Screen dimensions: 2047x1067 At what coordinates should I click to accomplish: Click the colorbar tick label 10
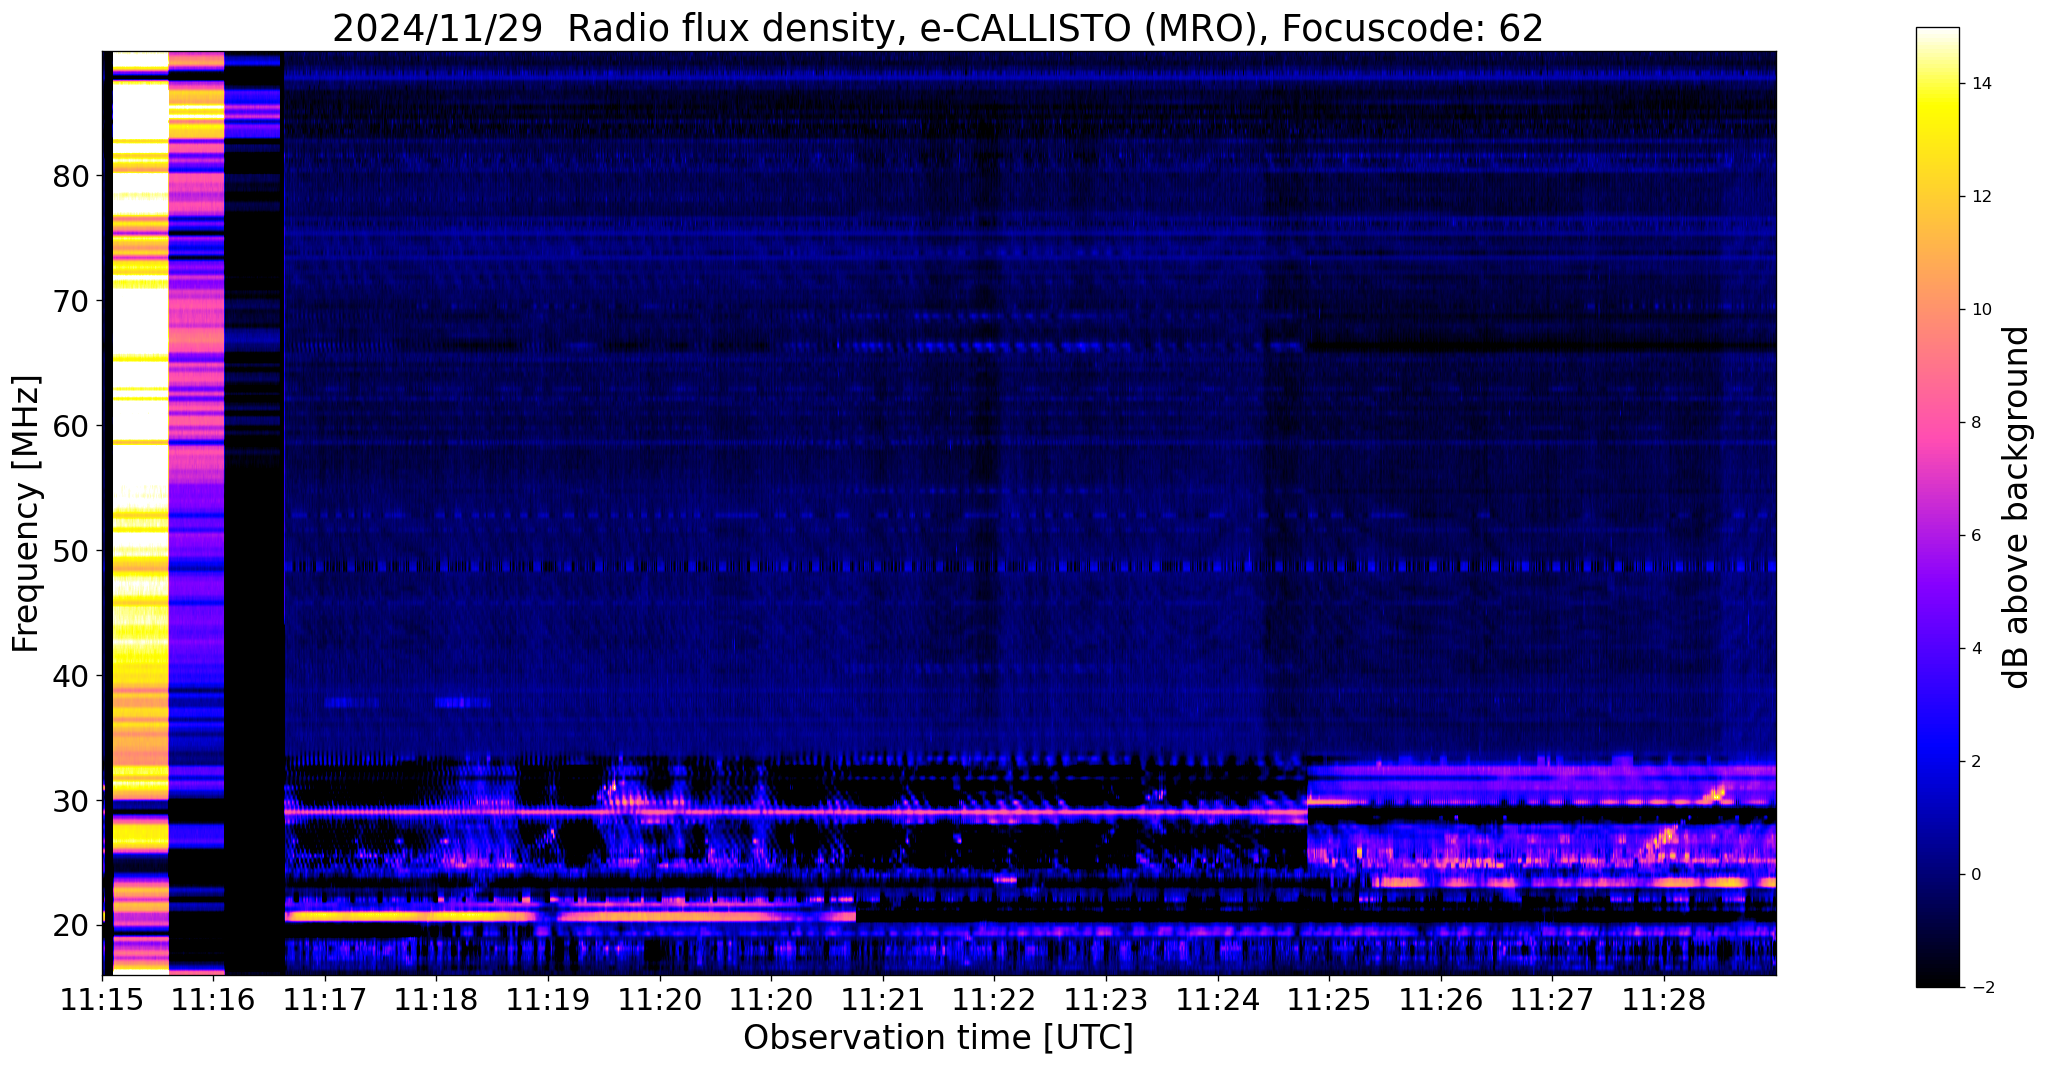[1981, 310]
